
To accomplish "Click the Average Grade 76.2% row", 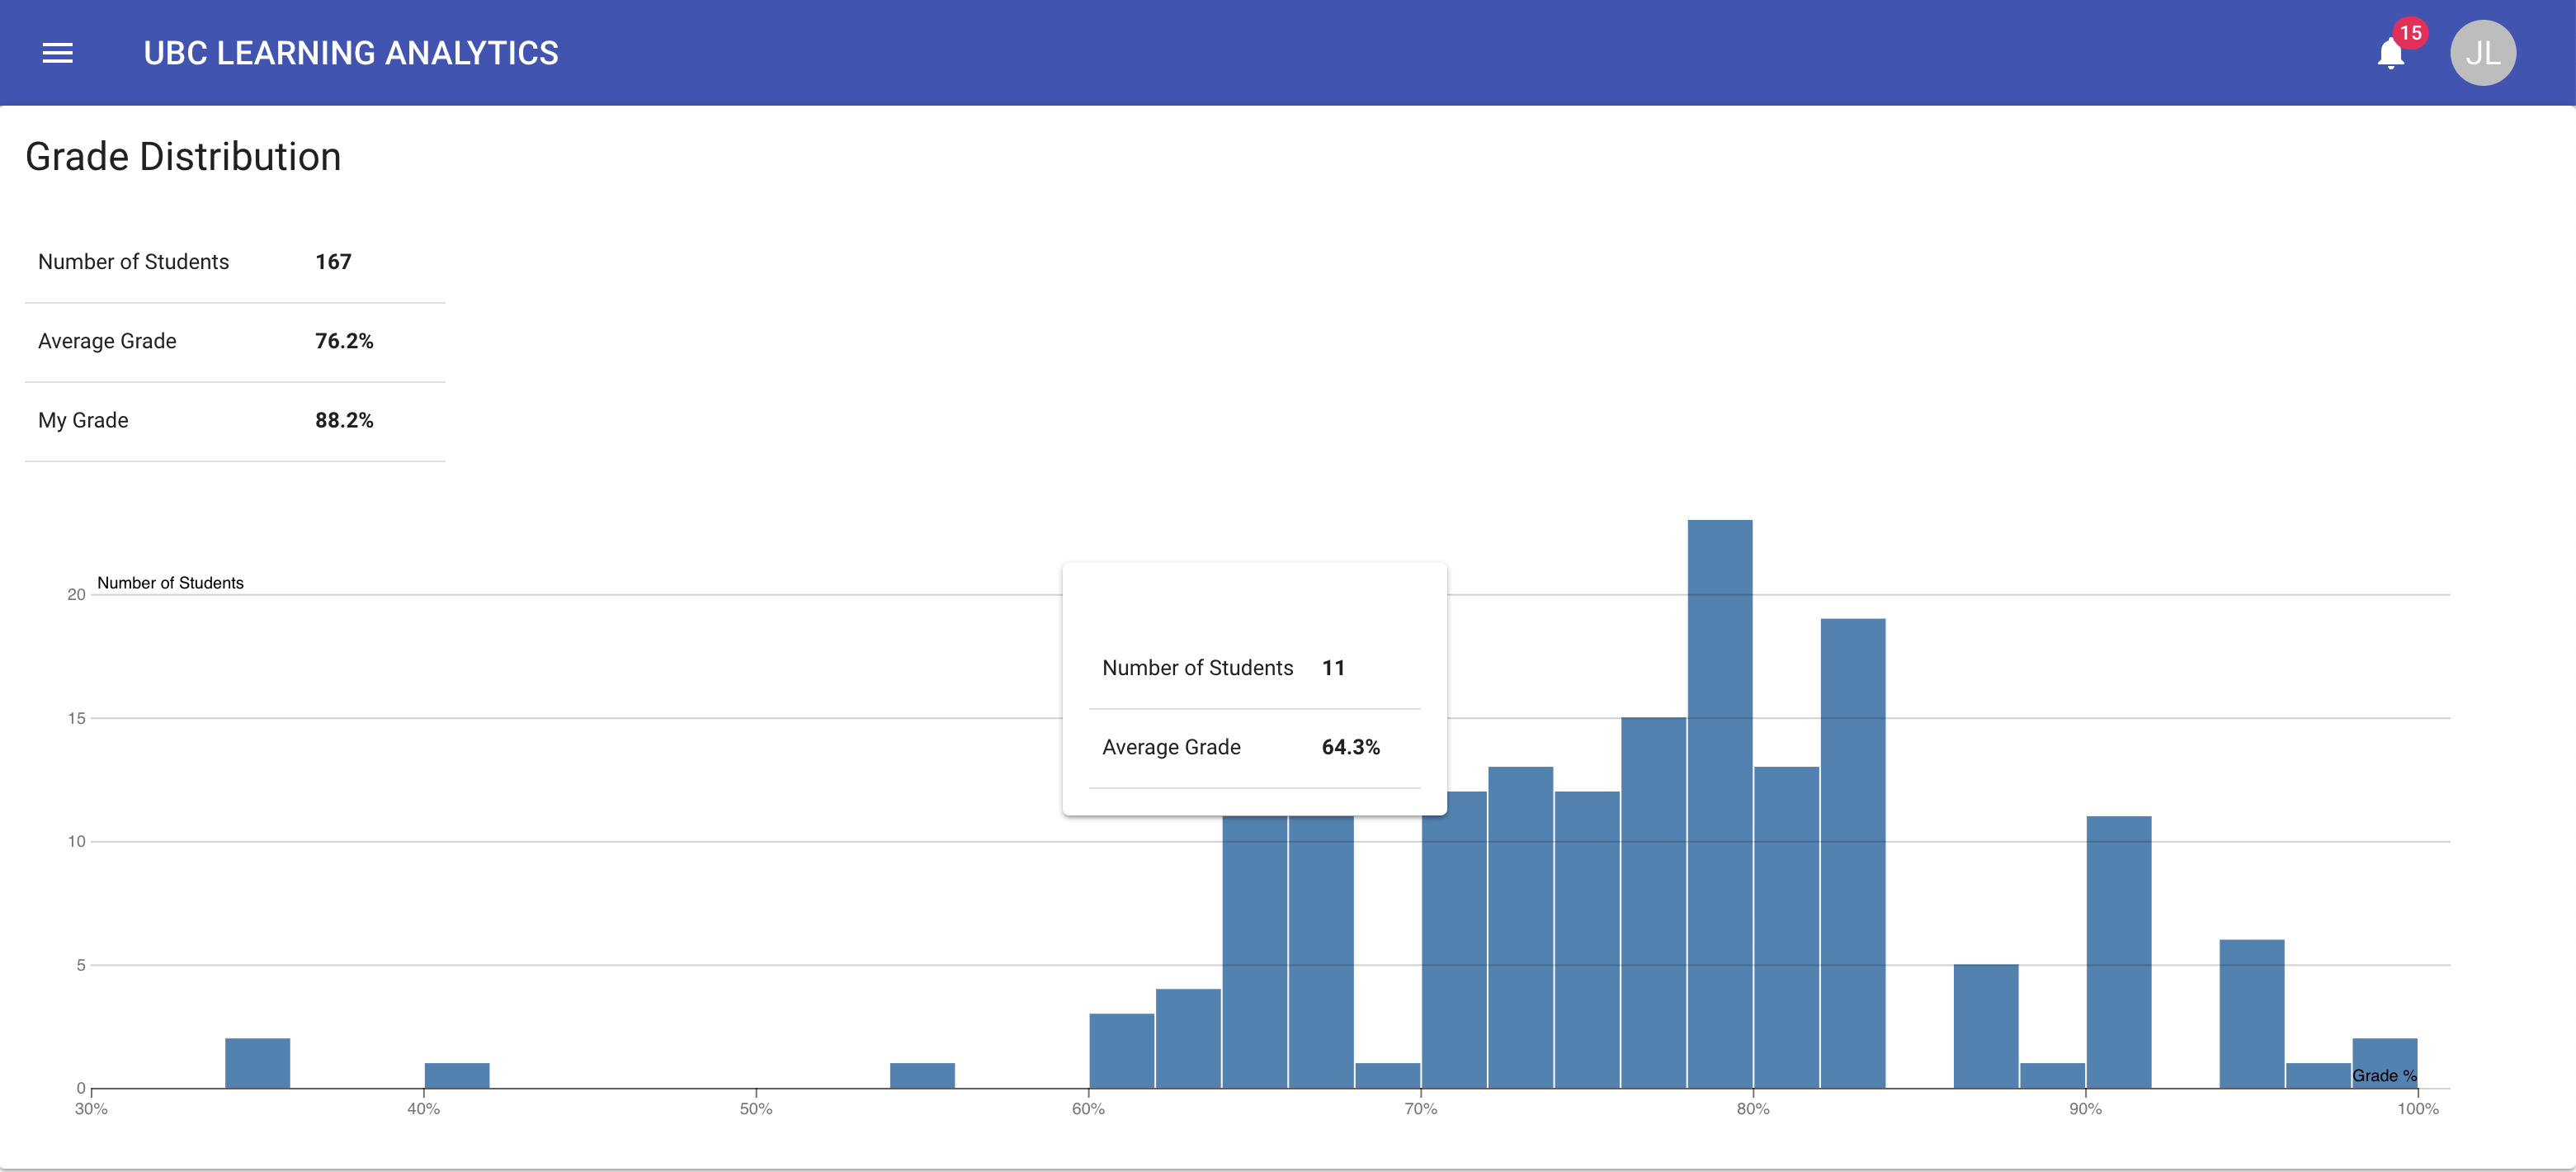I will (234, 341).
